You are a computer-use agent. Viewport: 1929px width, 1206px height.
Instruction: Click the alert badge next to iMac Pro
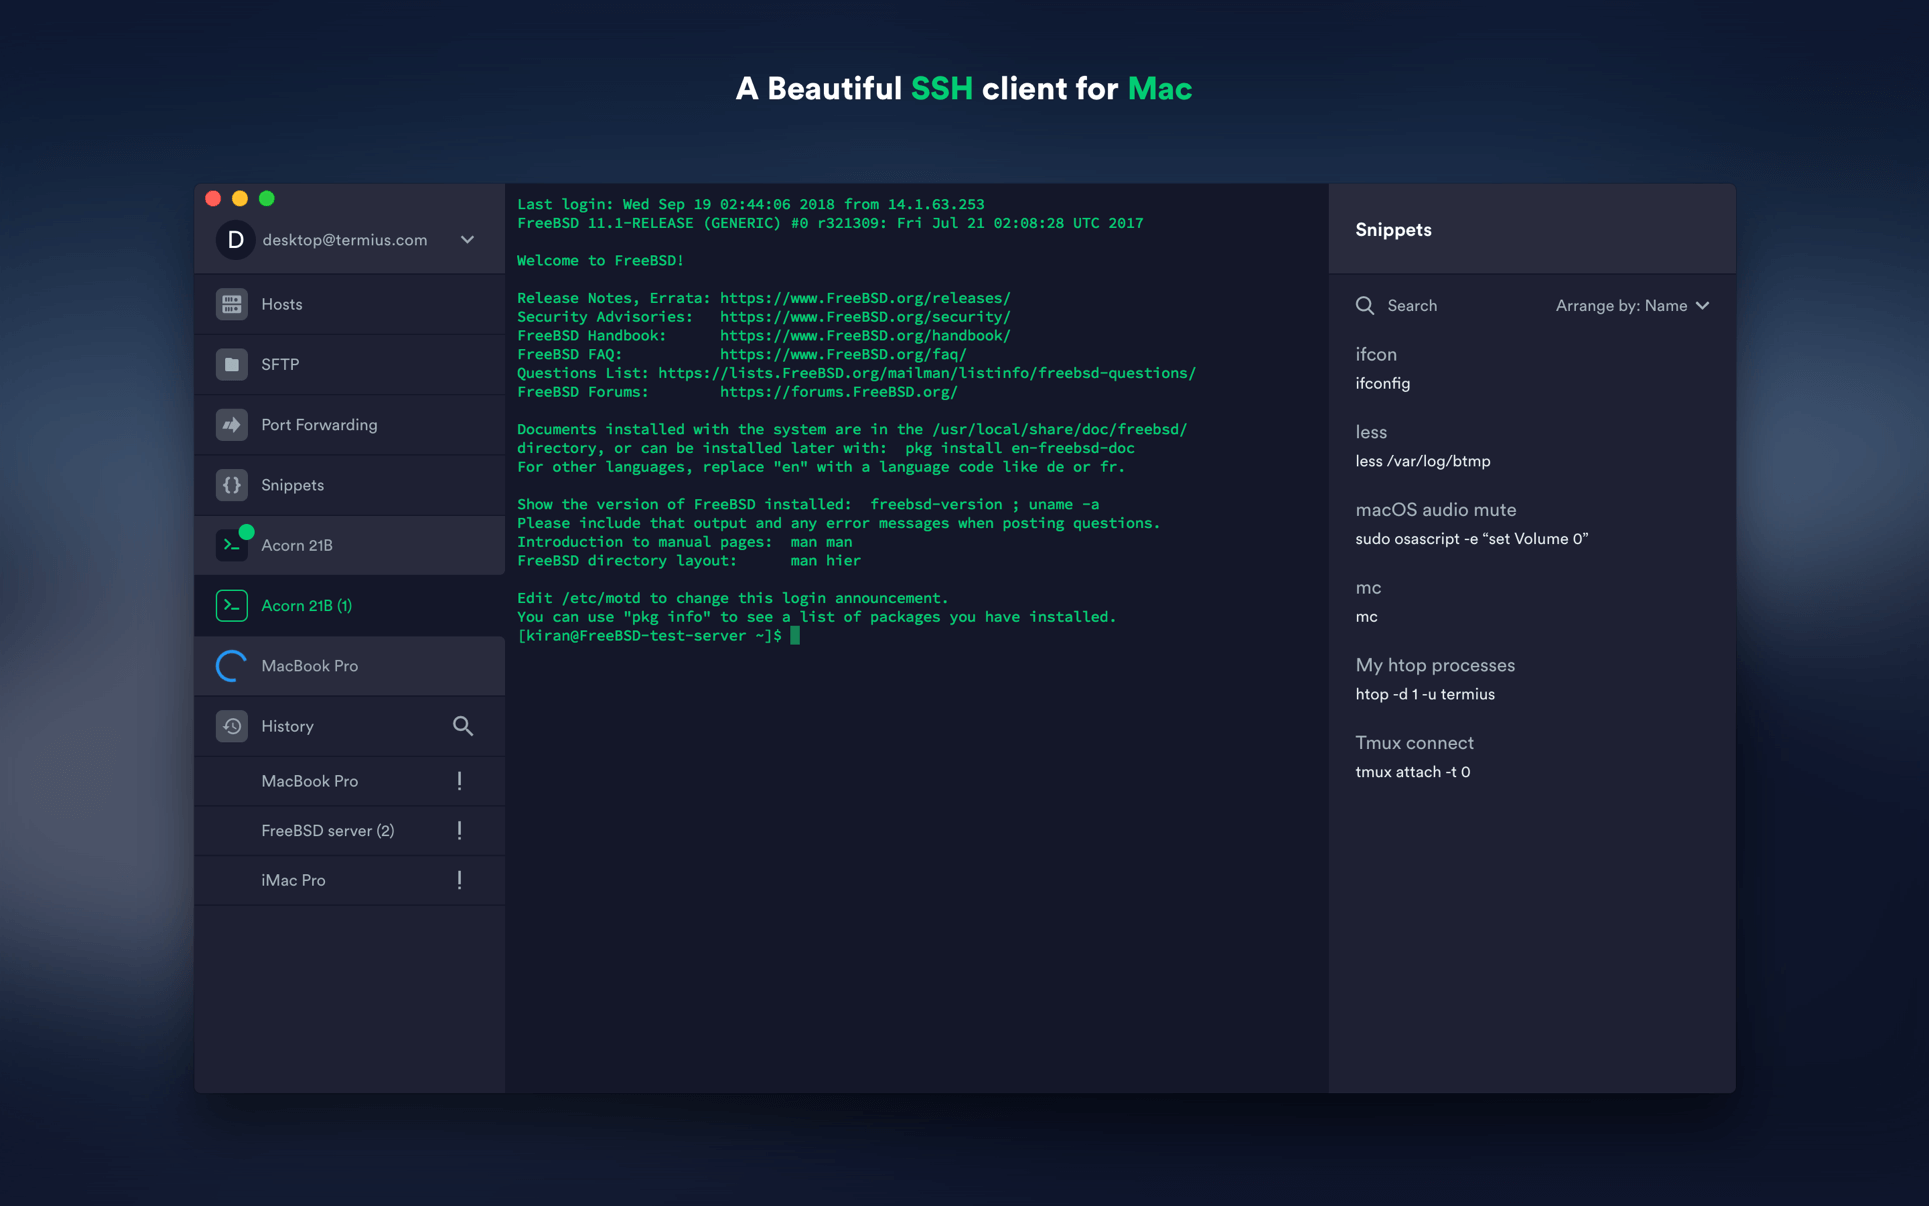pyautogui.click(x=459, y=879)
